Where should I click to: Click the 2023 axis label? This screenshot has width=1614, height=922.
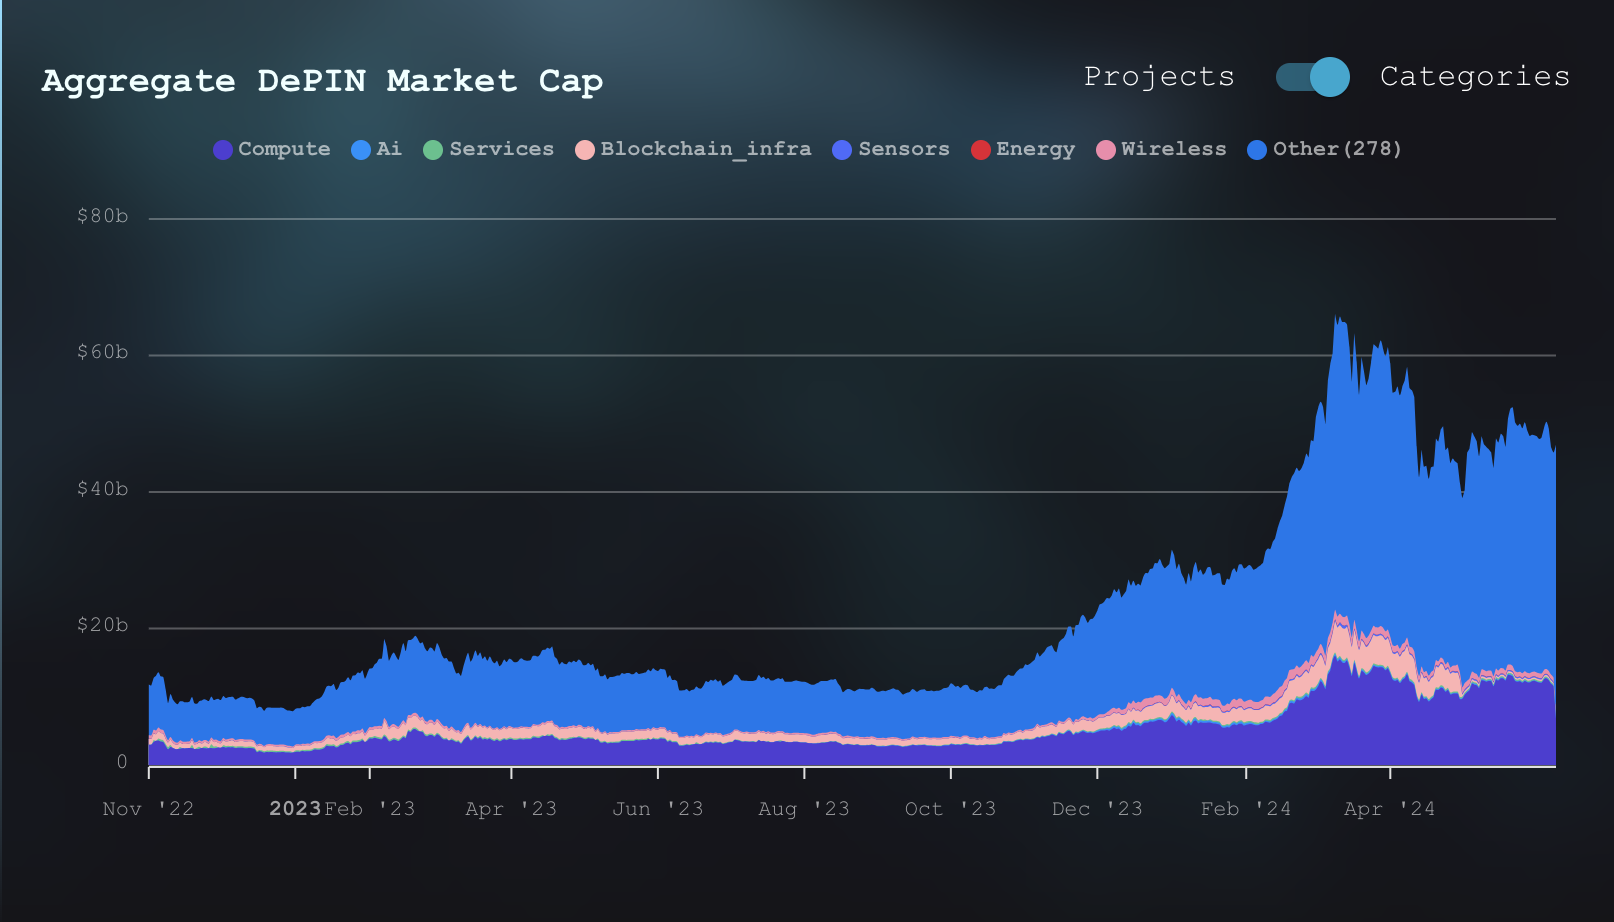pos(295,809)
